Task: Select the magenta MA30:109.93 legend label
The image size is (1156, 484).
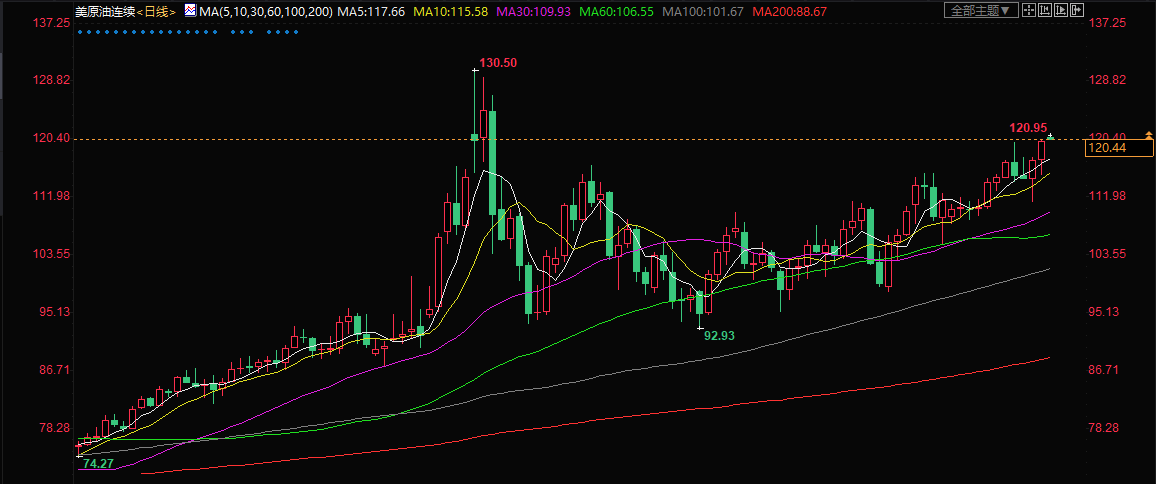Action: [x=538, y=11]
